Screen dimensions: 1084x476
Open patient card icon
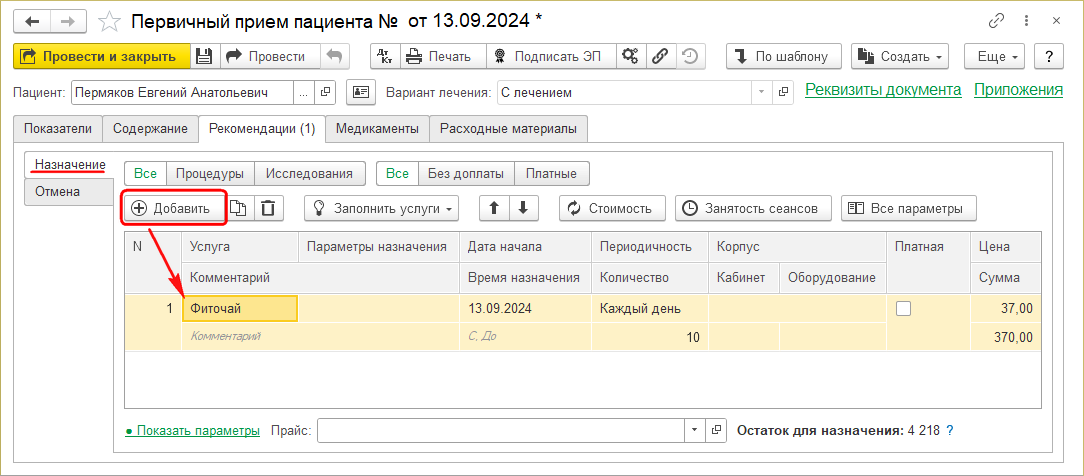[360, 92]
